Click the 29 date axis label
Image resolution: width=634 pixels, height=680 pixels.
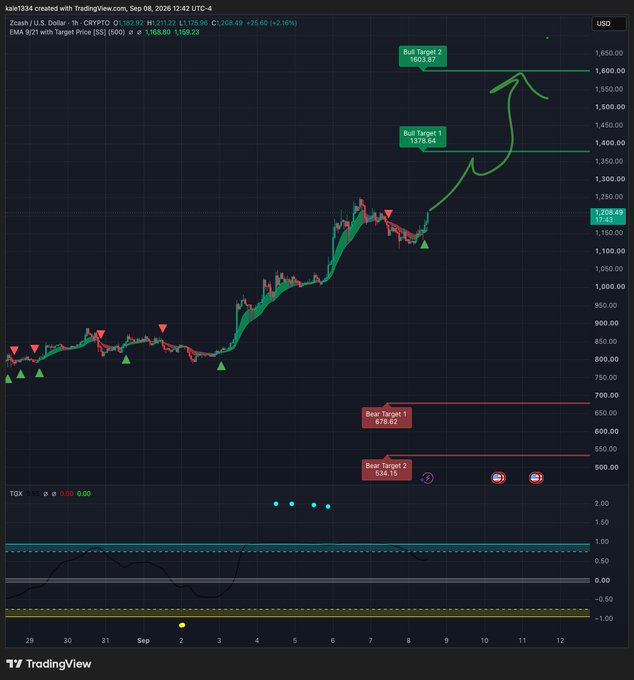29,641
